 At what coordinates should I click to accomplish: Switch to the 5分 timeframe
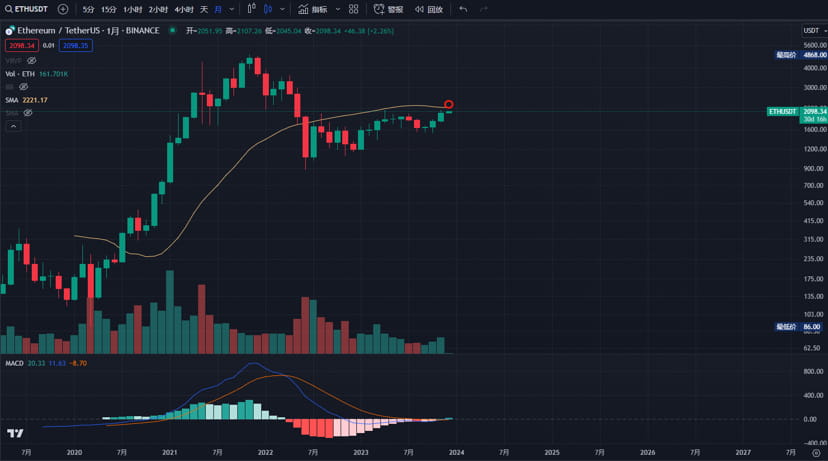click(88, 10)
